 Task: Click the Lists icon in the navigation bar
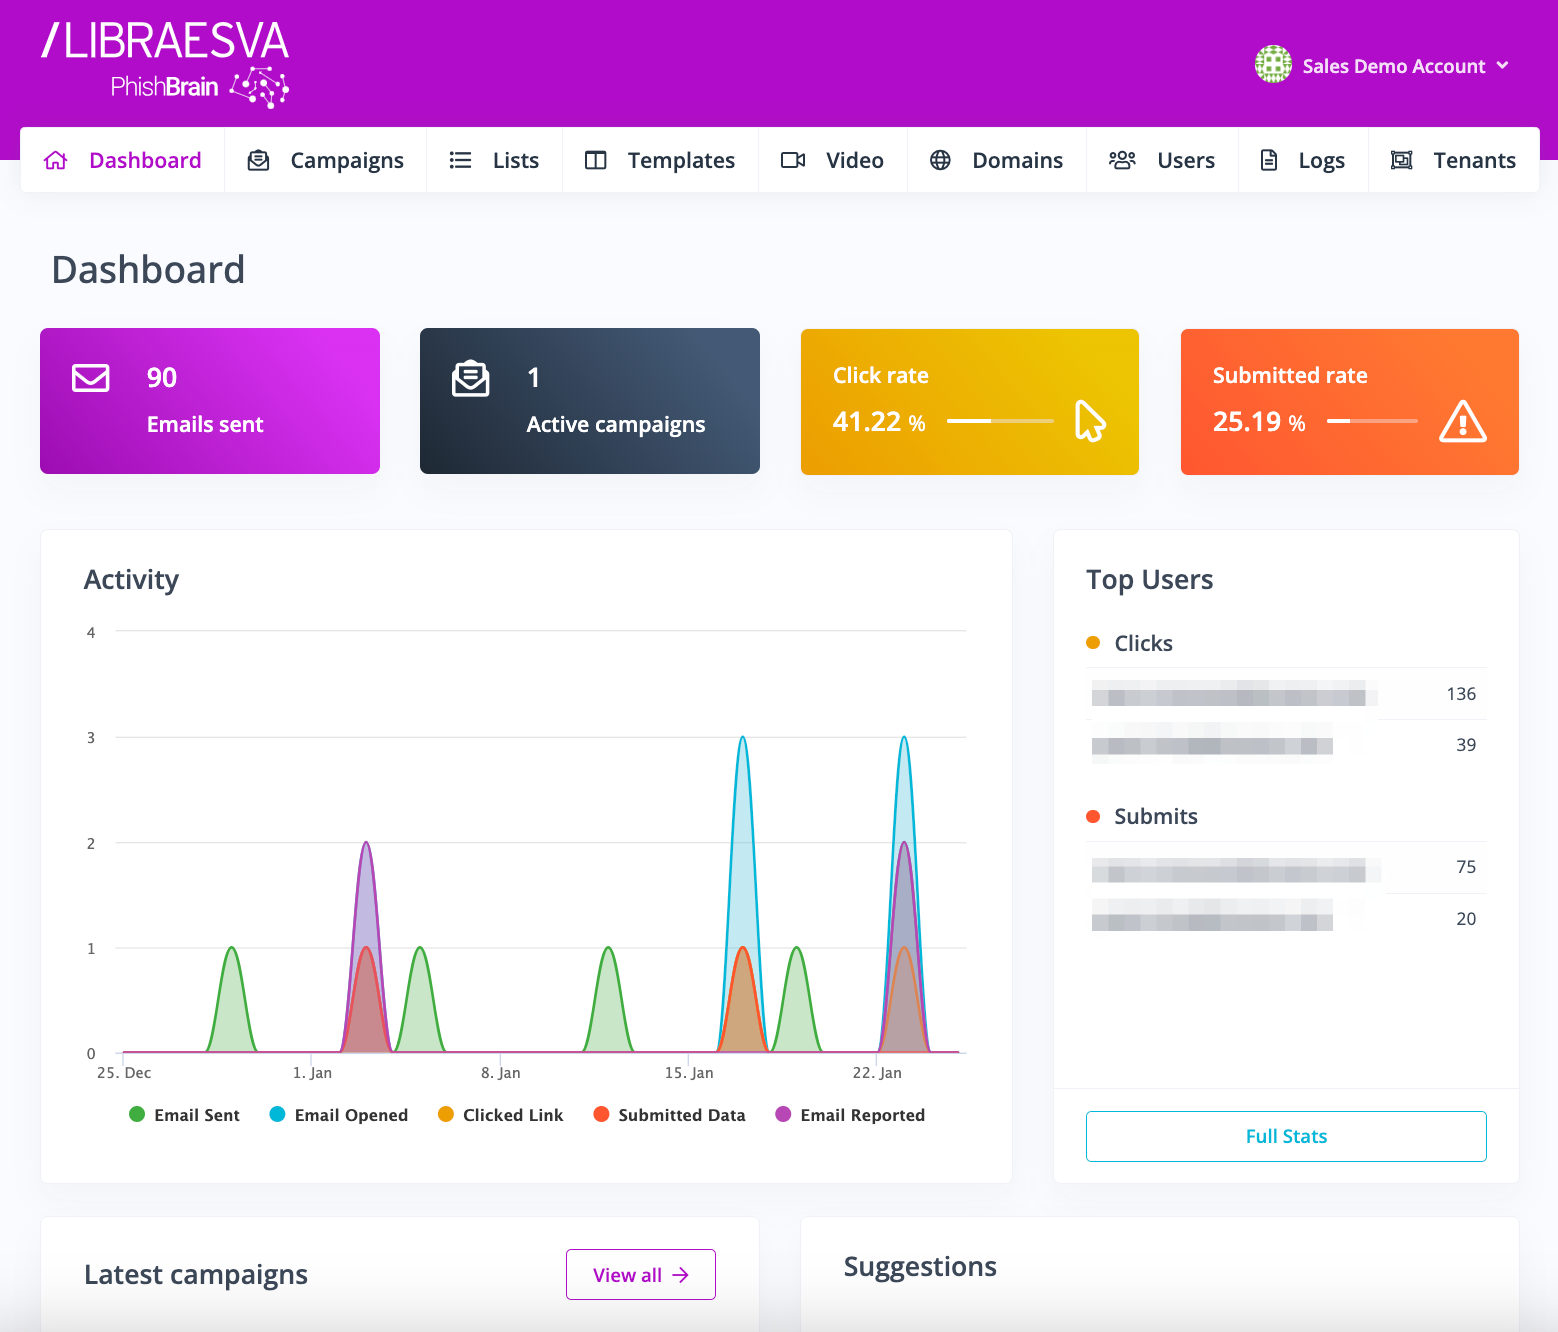460,160
